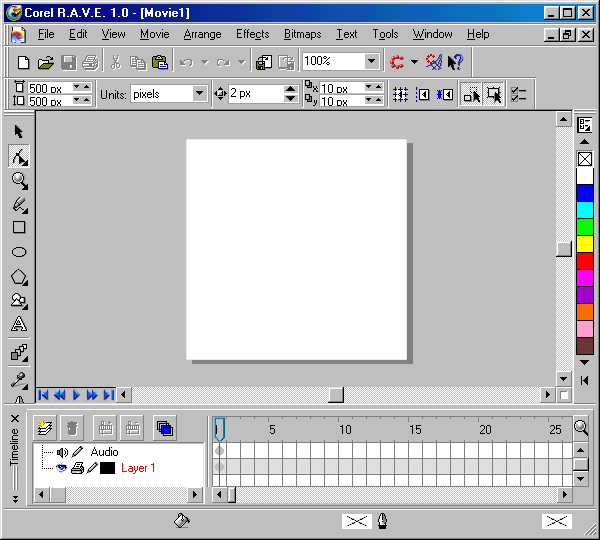Pick the red color swatch

[585, 261]
